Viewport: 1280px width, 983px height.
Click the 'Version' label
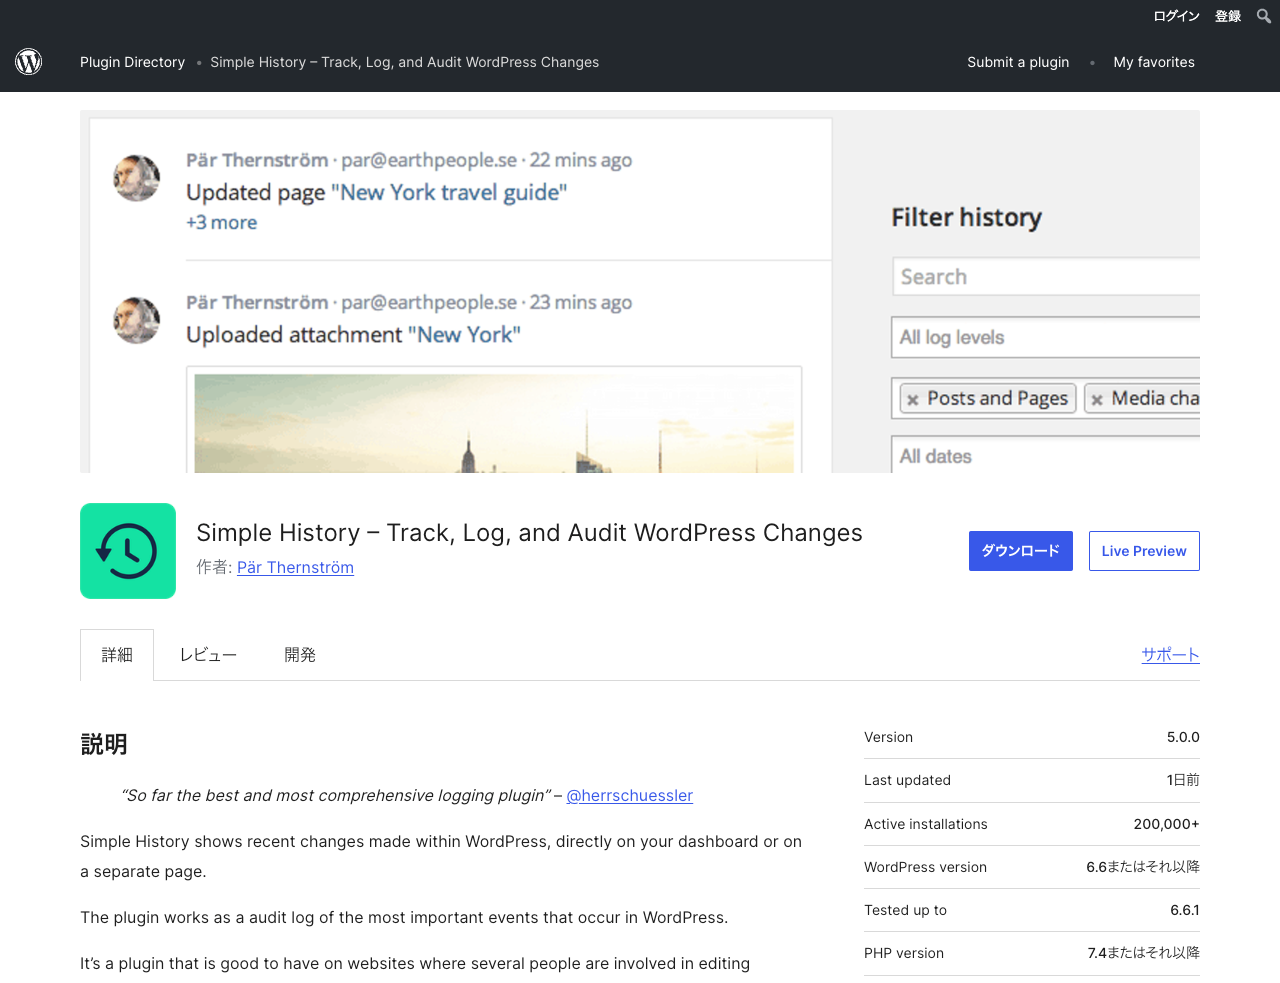pyautogui.click(x=888, y=737)
